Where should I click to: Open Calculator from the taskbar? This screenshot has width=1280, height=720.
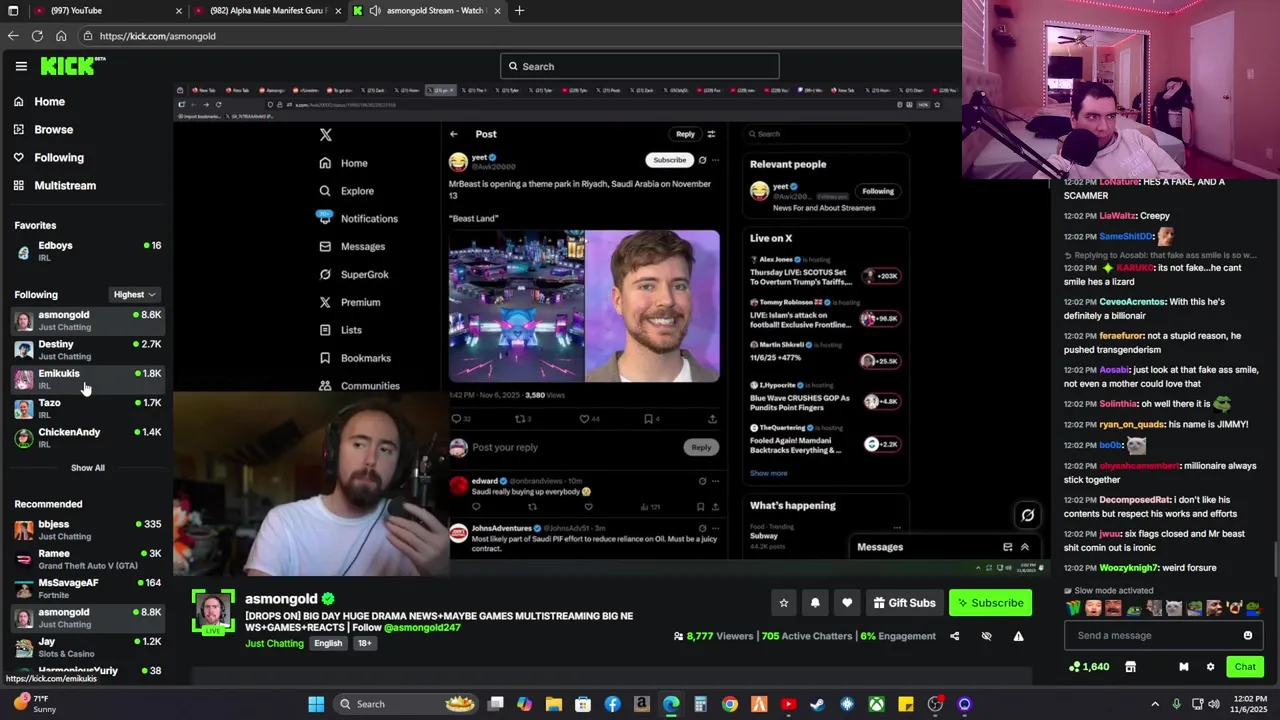[700, 704]
